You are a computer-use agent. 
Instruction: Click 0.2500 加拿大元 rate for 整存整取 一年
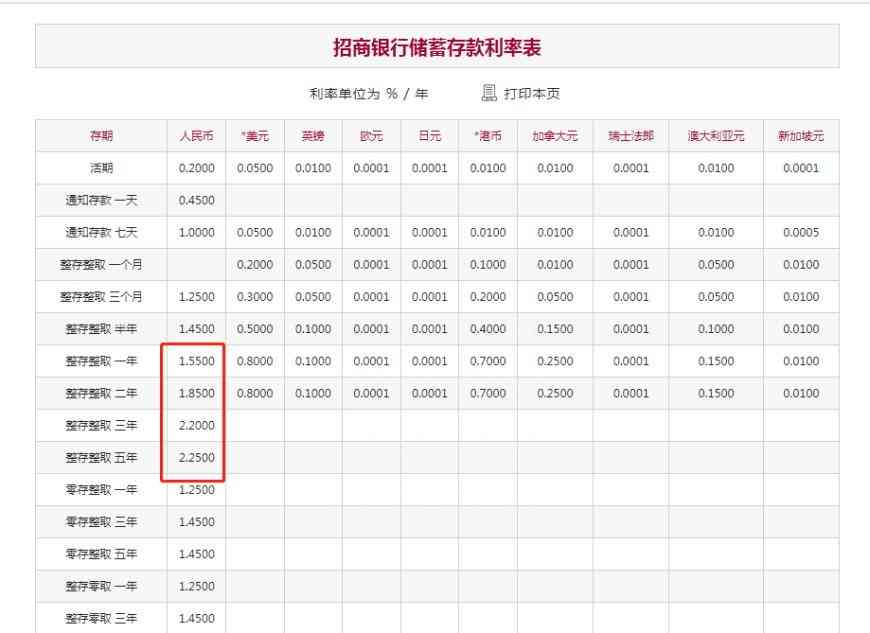(555, 361)
